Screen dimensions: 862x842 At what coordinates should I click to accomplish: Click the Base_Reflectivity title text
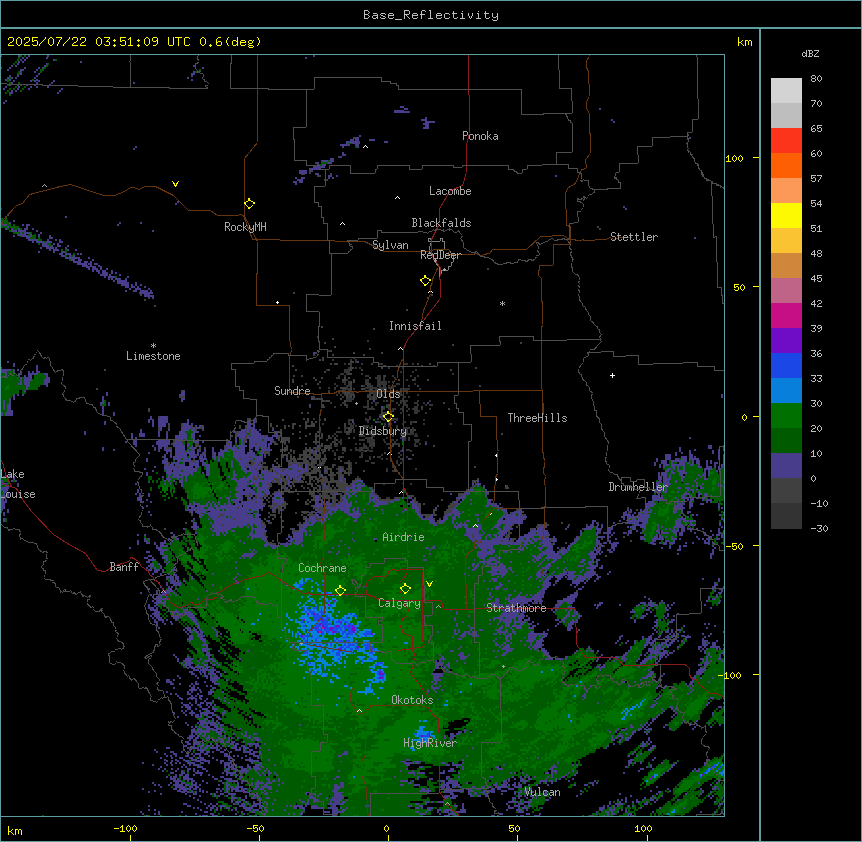(x=431, y=15)
